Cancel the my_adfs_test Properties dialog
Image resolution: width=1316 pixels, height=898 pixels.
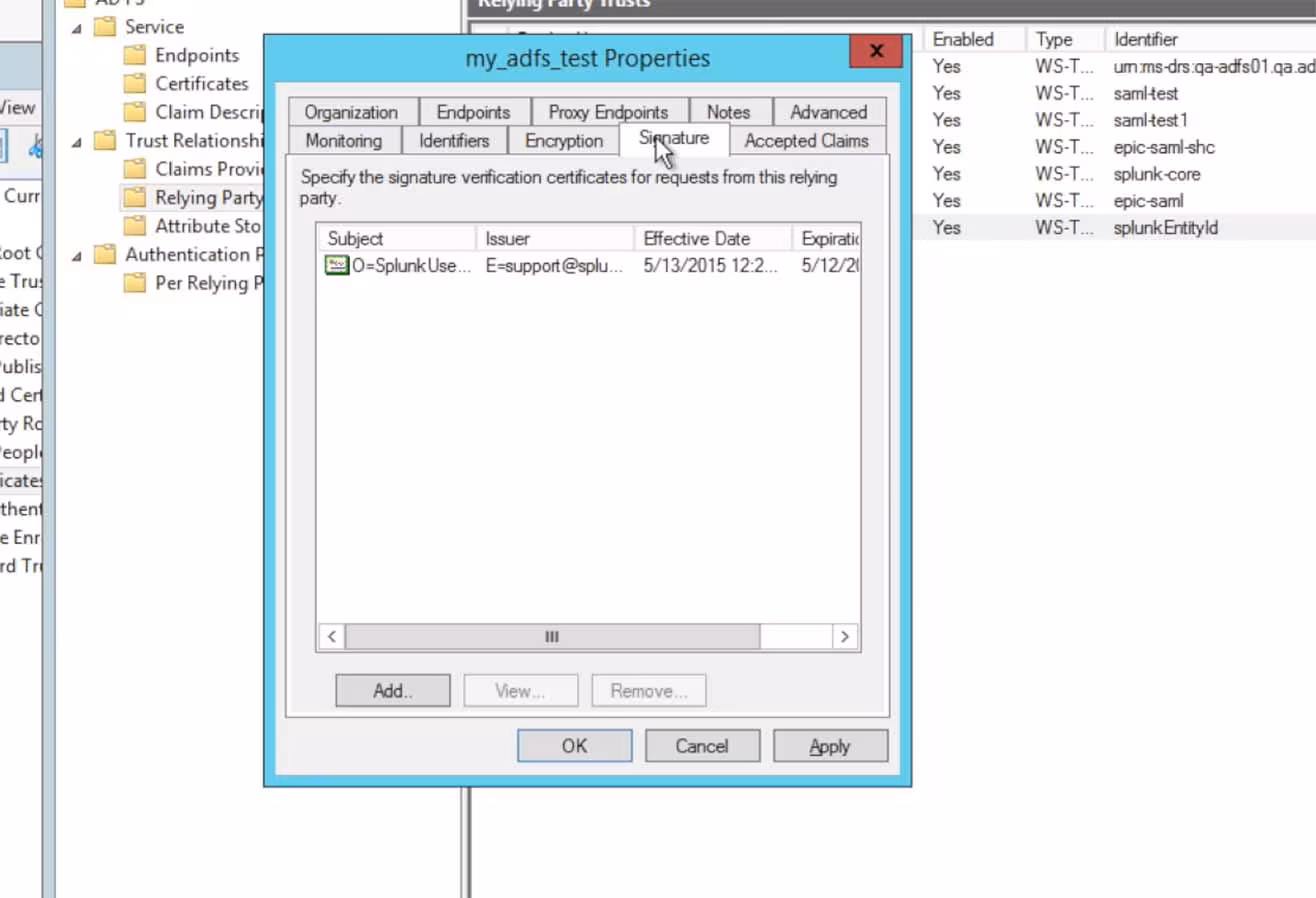click(702, 745)
